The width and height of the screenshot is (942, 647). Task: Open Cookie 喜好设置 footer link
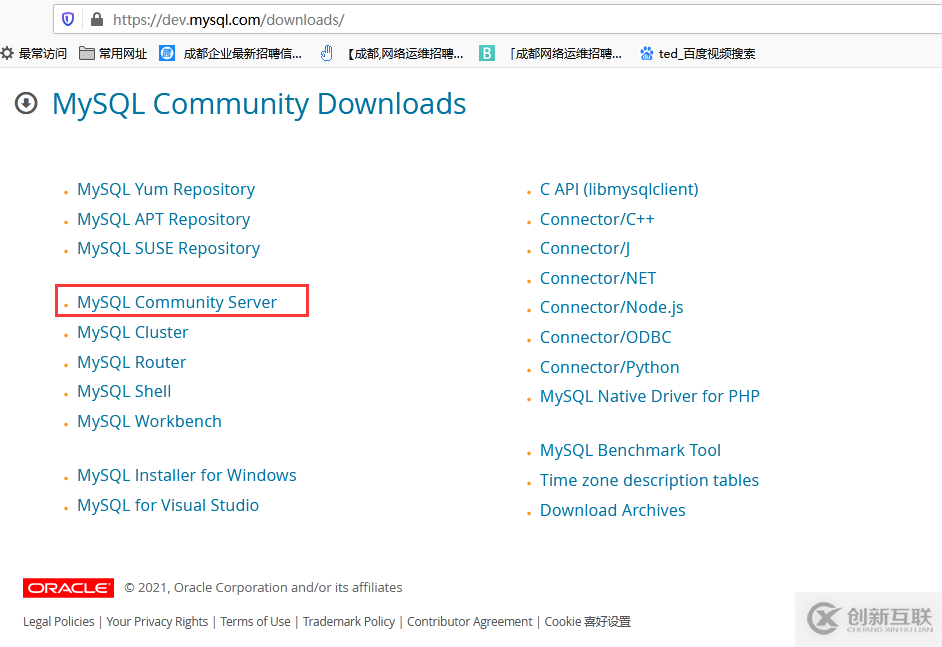[x=587, y=621]
